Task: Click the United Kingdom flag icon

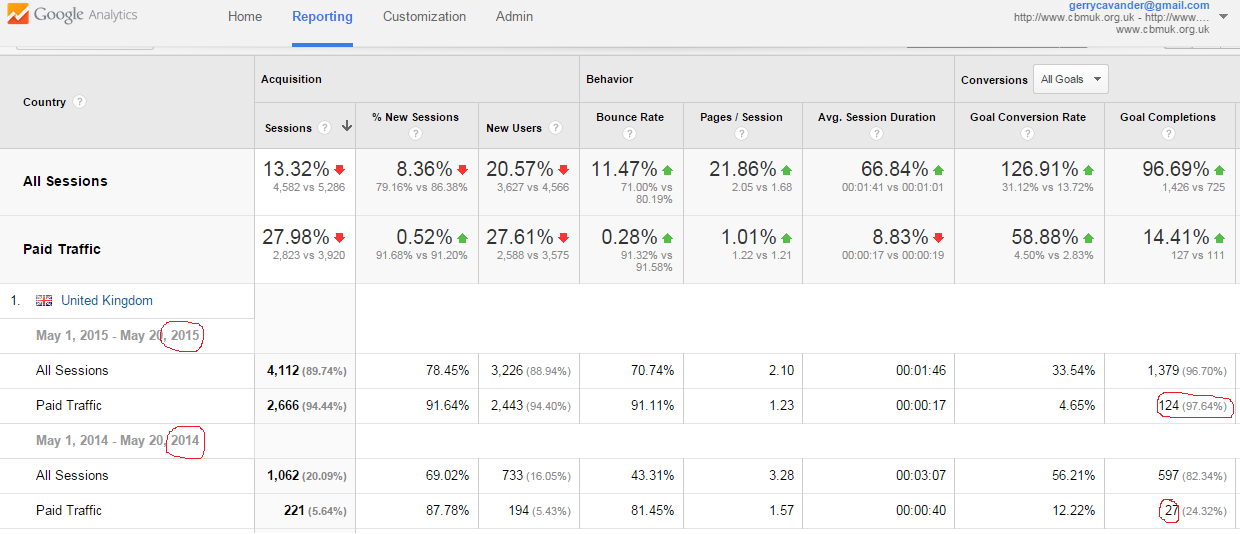Action: (44, 301)
